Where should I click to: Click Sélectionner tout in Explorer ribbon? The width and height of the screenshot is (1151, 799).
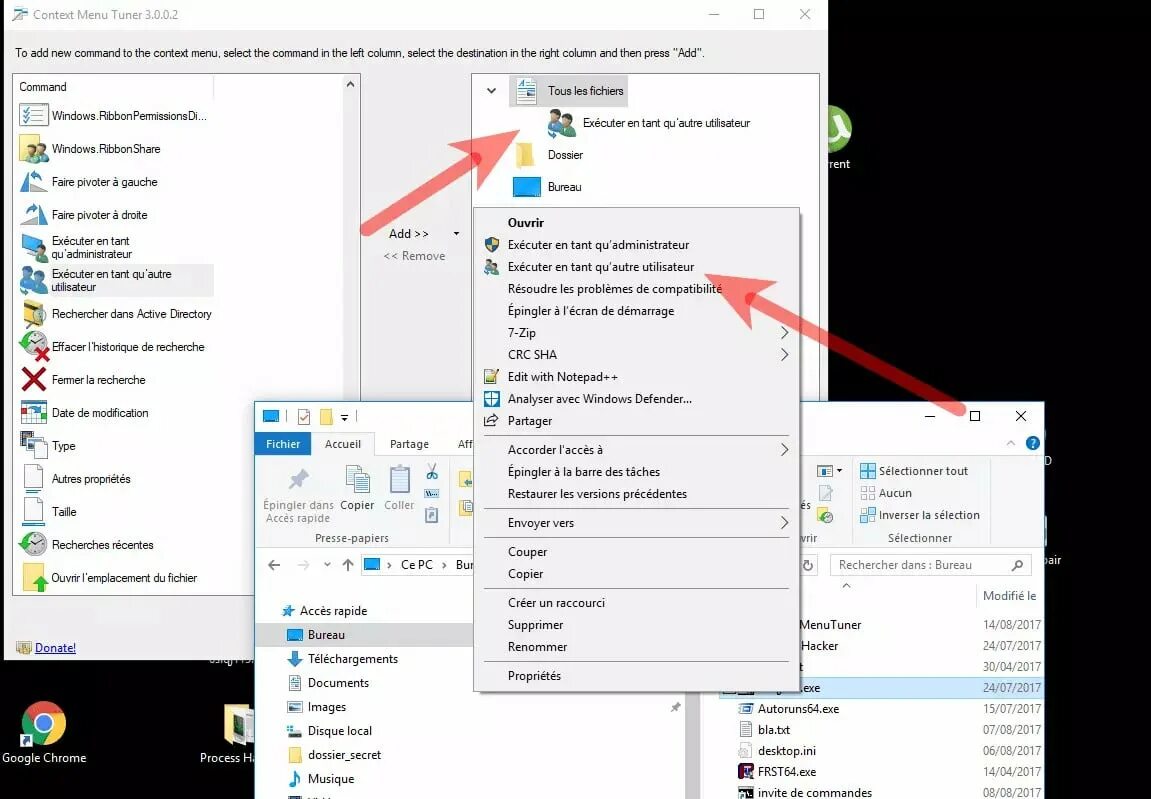pos(914,471)
